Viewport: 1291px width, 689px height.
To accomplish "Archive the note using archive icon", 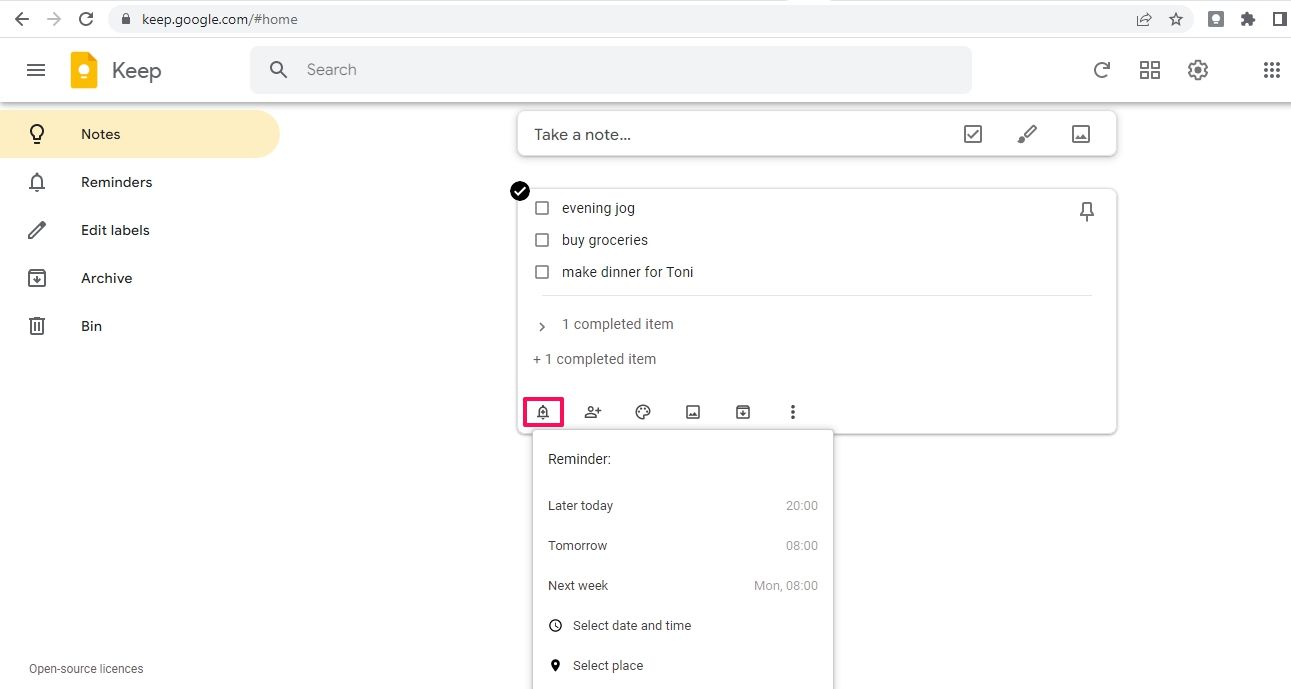I will tap(743, 412).
